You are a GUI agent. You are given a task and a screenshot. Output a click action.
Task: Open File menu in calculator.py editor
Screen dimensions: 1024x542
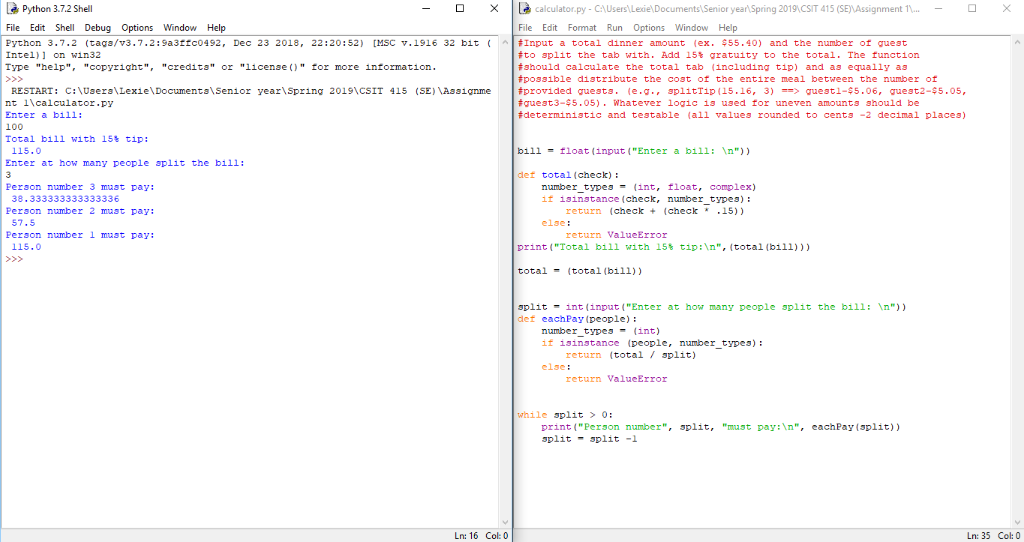[525, 27]
